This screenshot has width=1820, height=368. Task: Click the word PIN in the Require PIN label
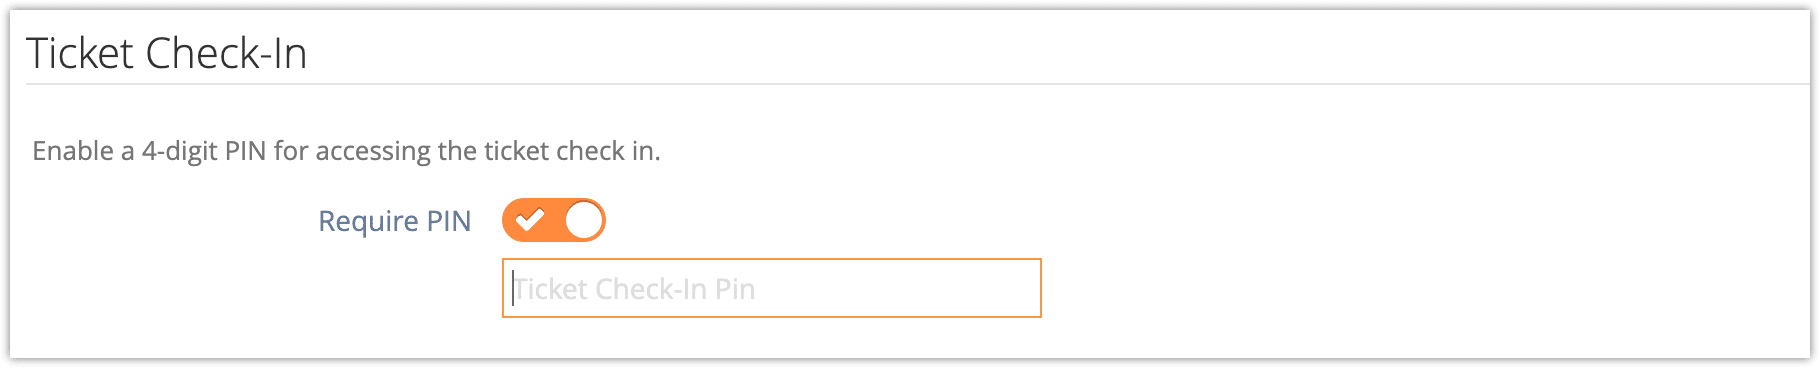pos(449,220)
